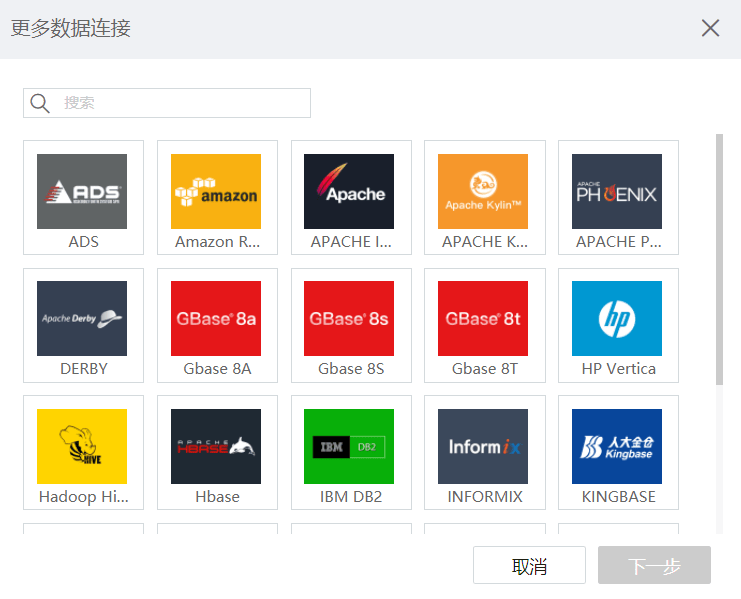Click the "IBM DB2" label
The height and width of the screenshot is (599, 741).
tap(351, 497)
